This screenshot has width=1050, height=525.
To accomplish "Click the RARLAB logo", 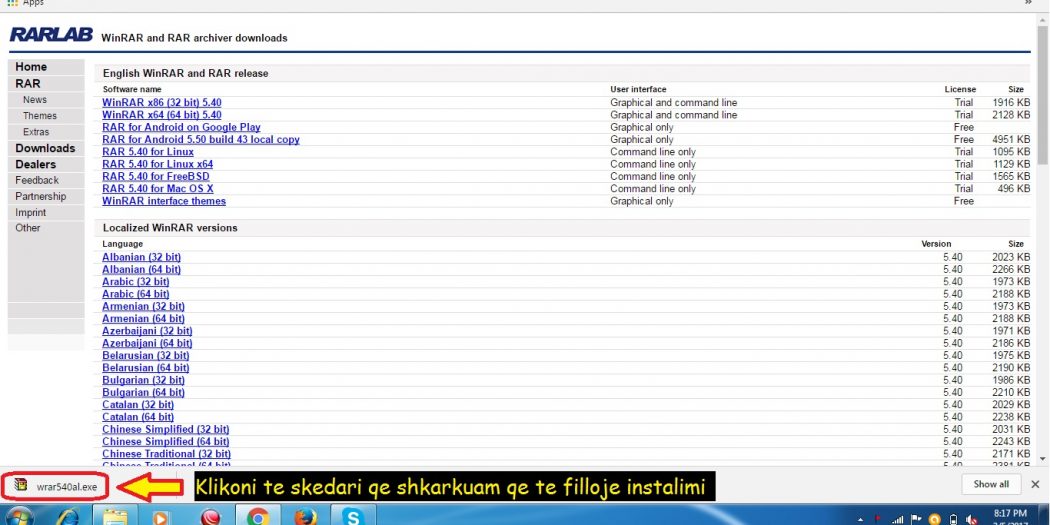I will [x=51, y=35].
